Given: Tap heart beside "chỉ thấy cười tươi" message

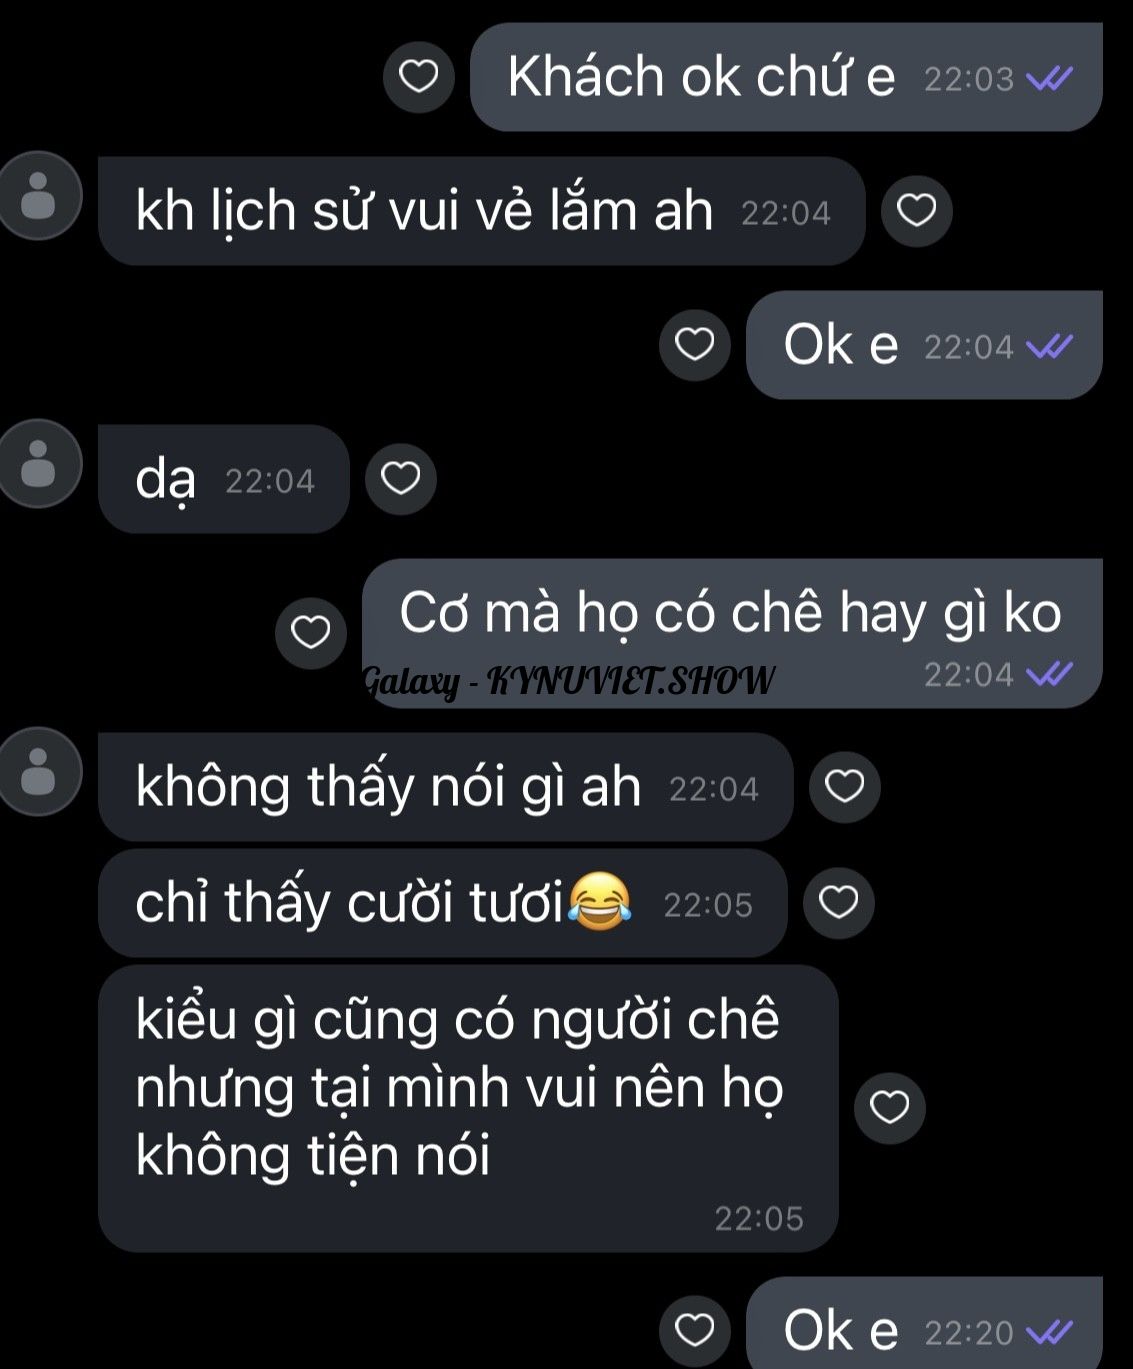Looking at the screenshot, I should [838, 903].
